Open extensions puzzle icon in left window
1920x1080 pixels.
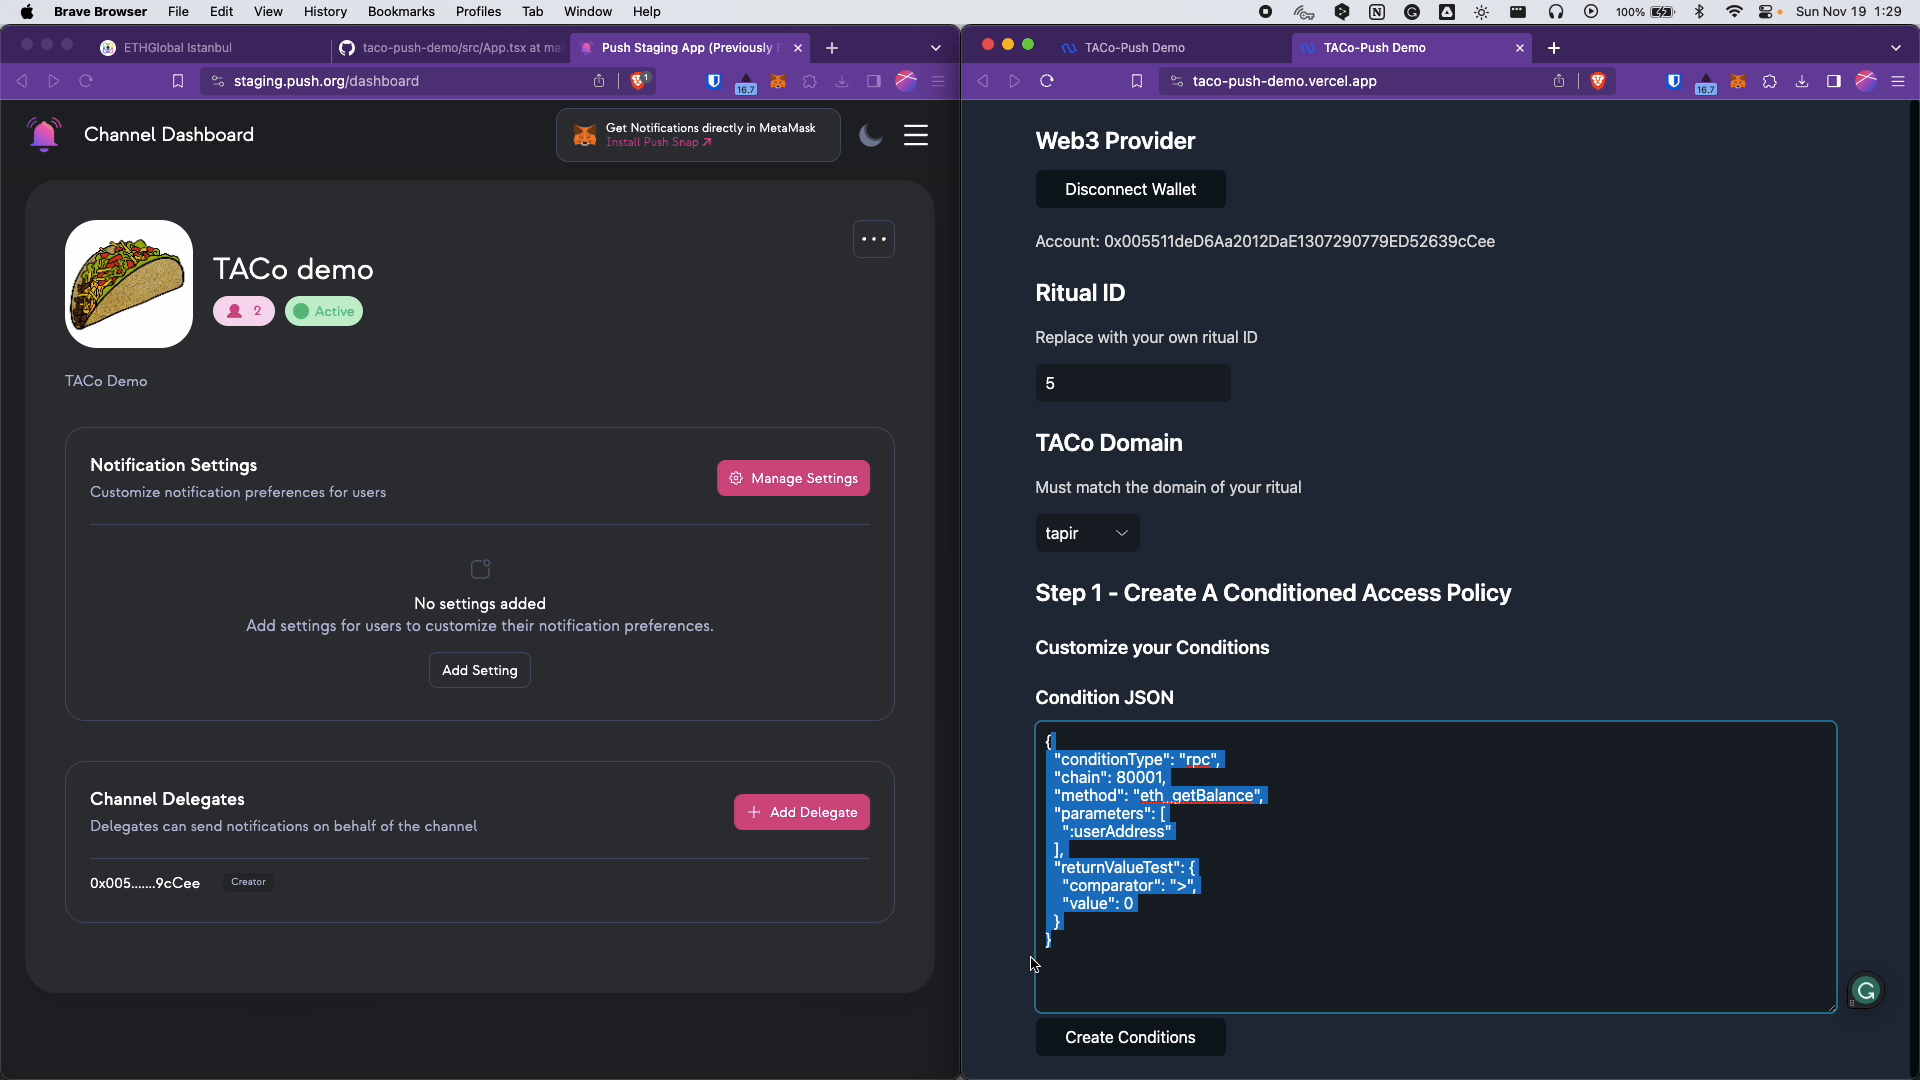(x=810, y=81)
